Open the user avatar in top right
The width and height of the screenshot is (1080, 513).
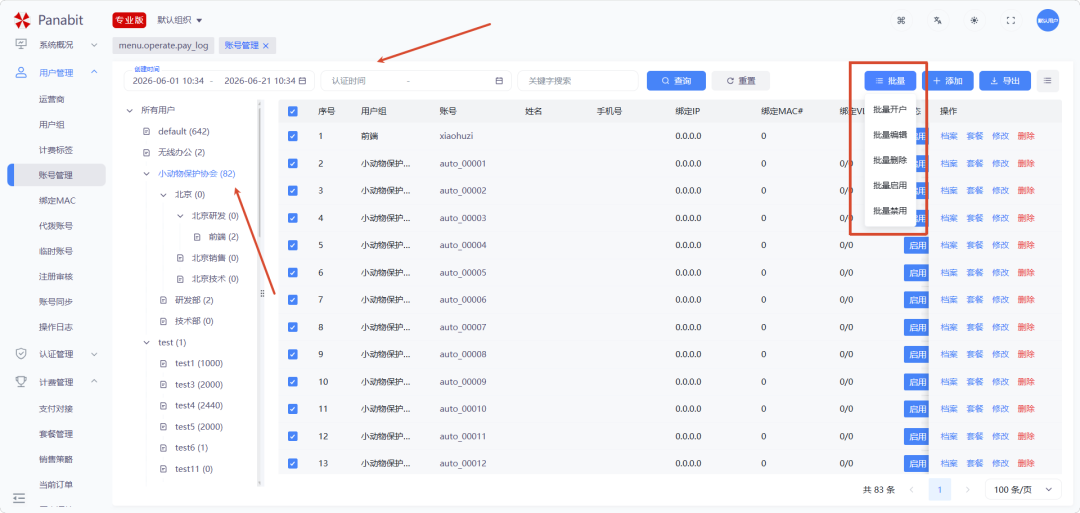[1048, 20]
